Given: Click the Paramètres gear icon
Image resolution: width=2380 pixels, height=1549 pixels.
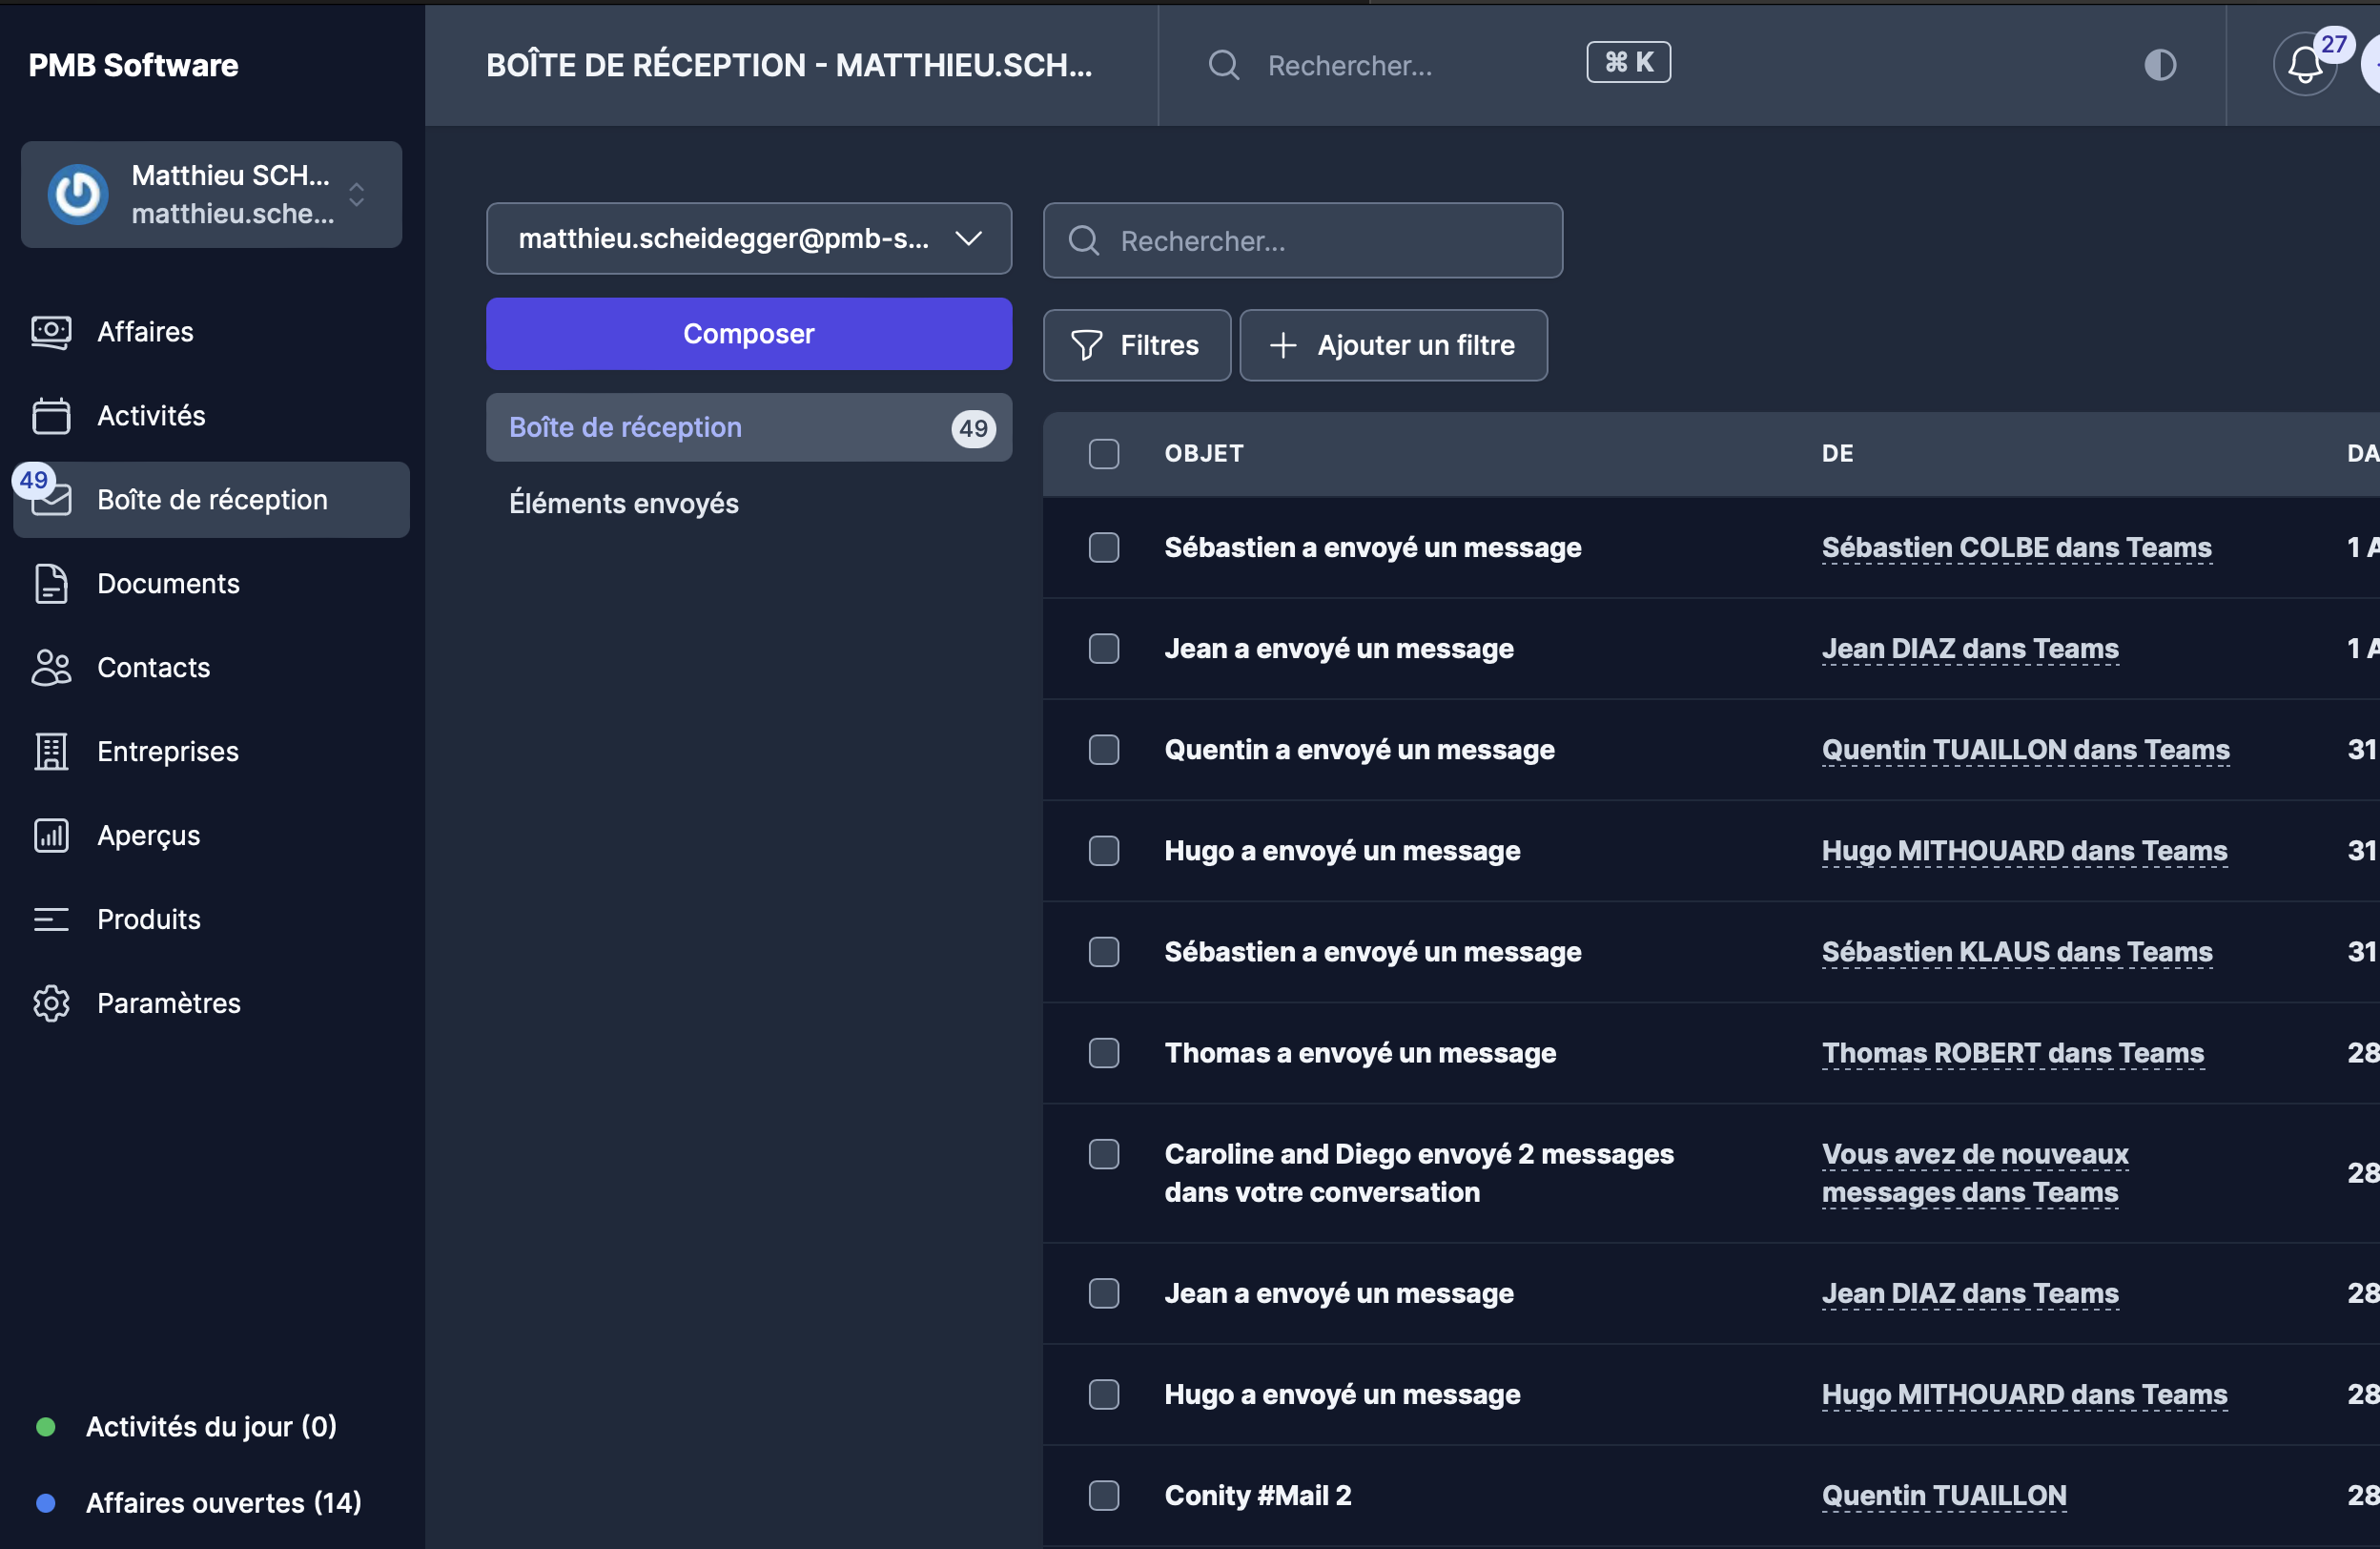Looking at the screenshot, I should pyautogui.click(x=51, y=1003).
